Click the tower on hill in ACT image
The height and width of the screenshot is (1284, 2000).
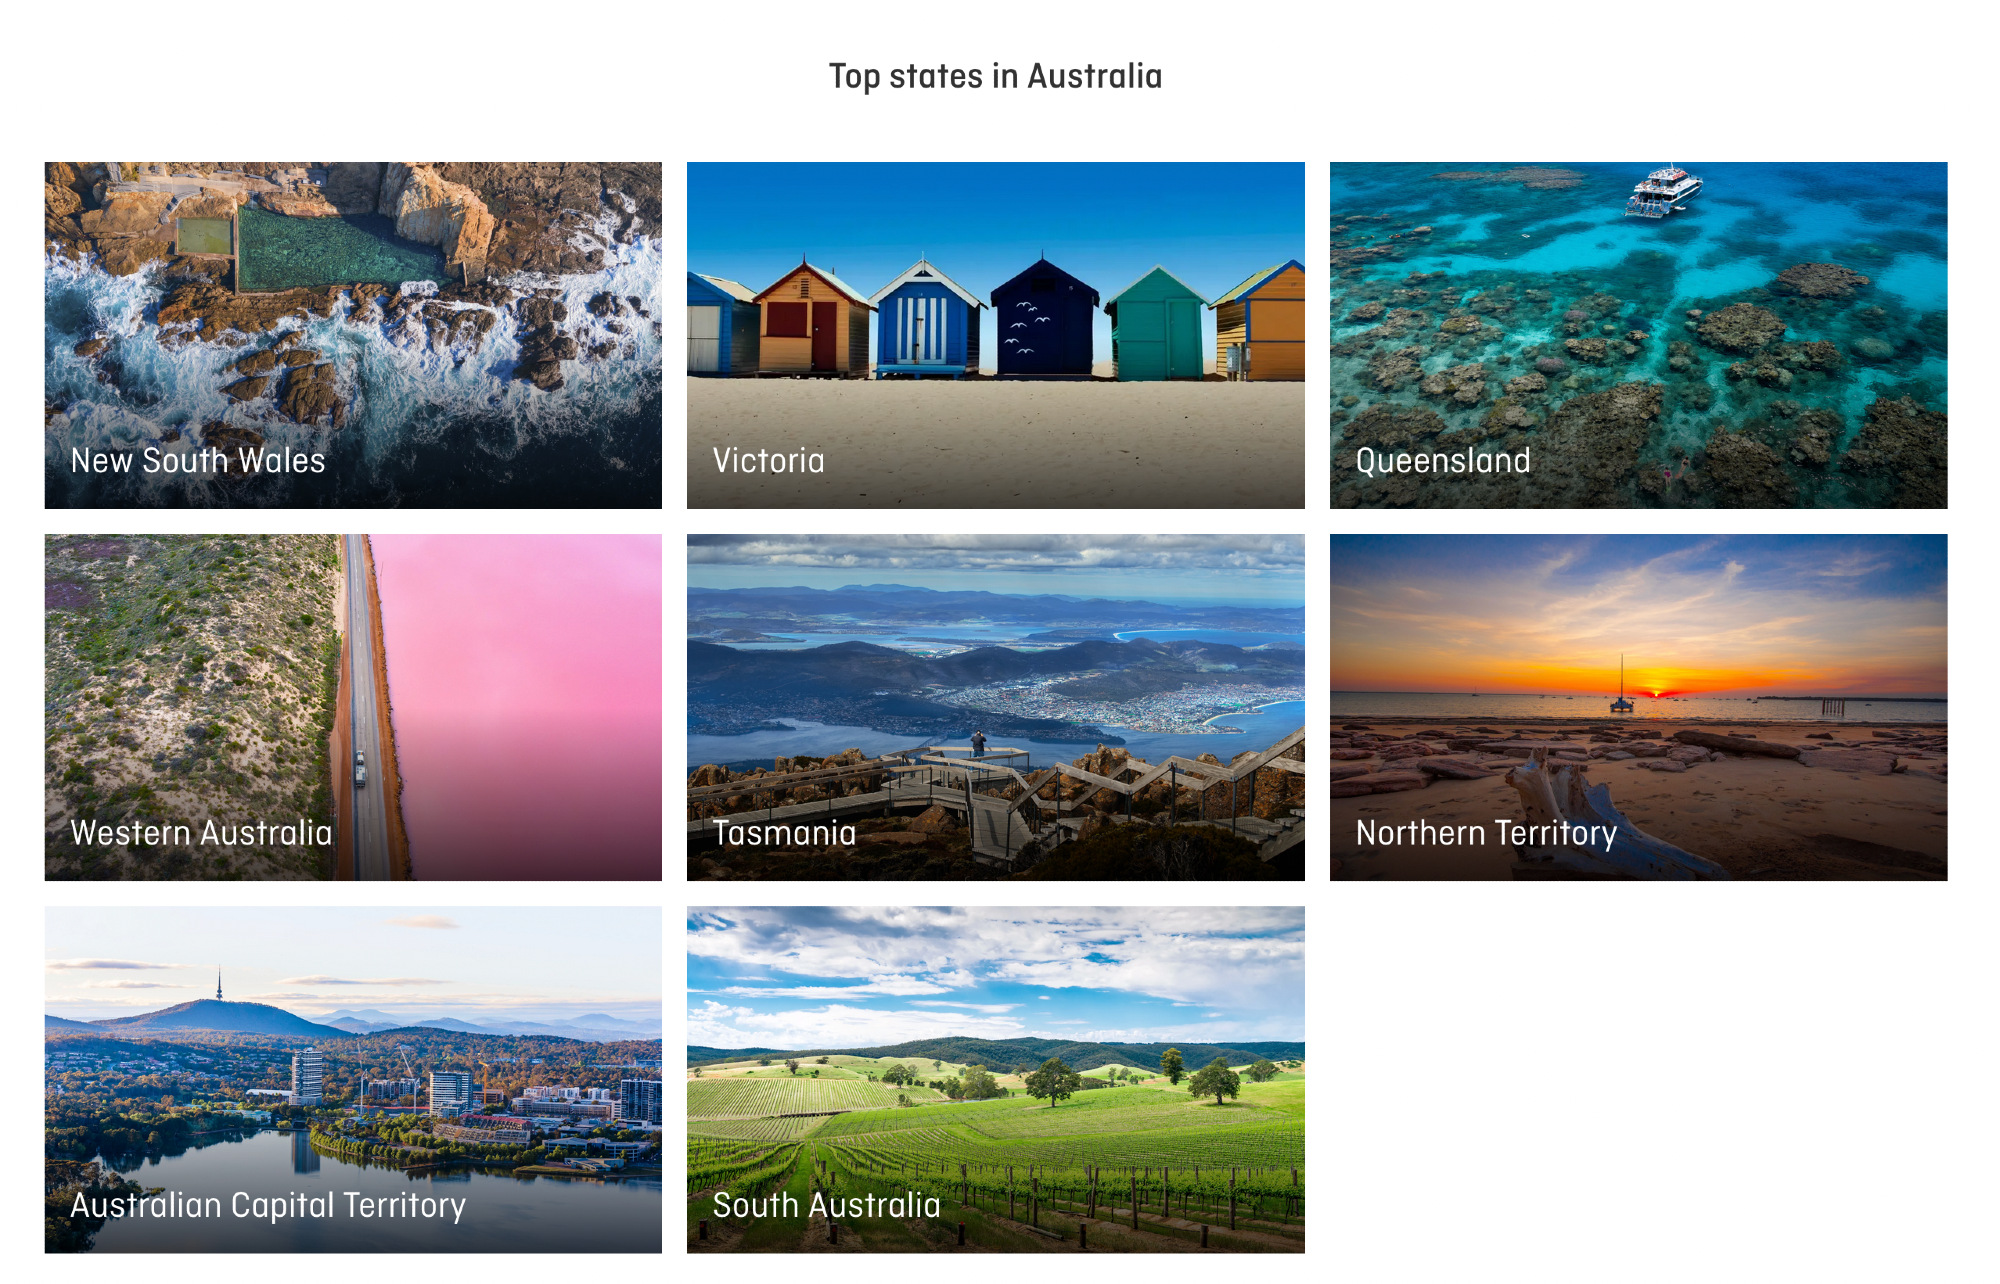219,984
